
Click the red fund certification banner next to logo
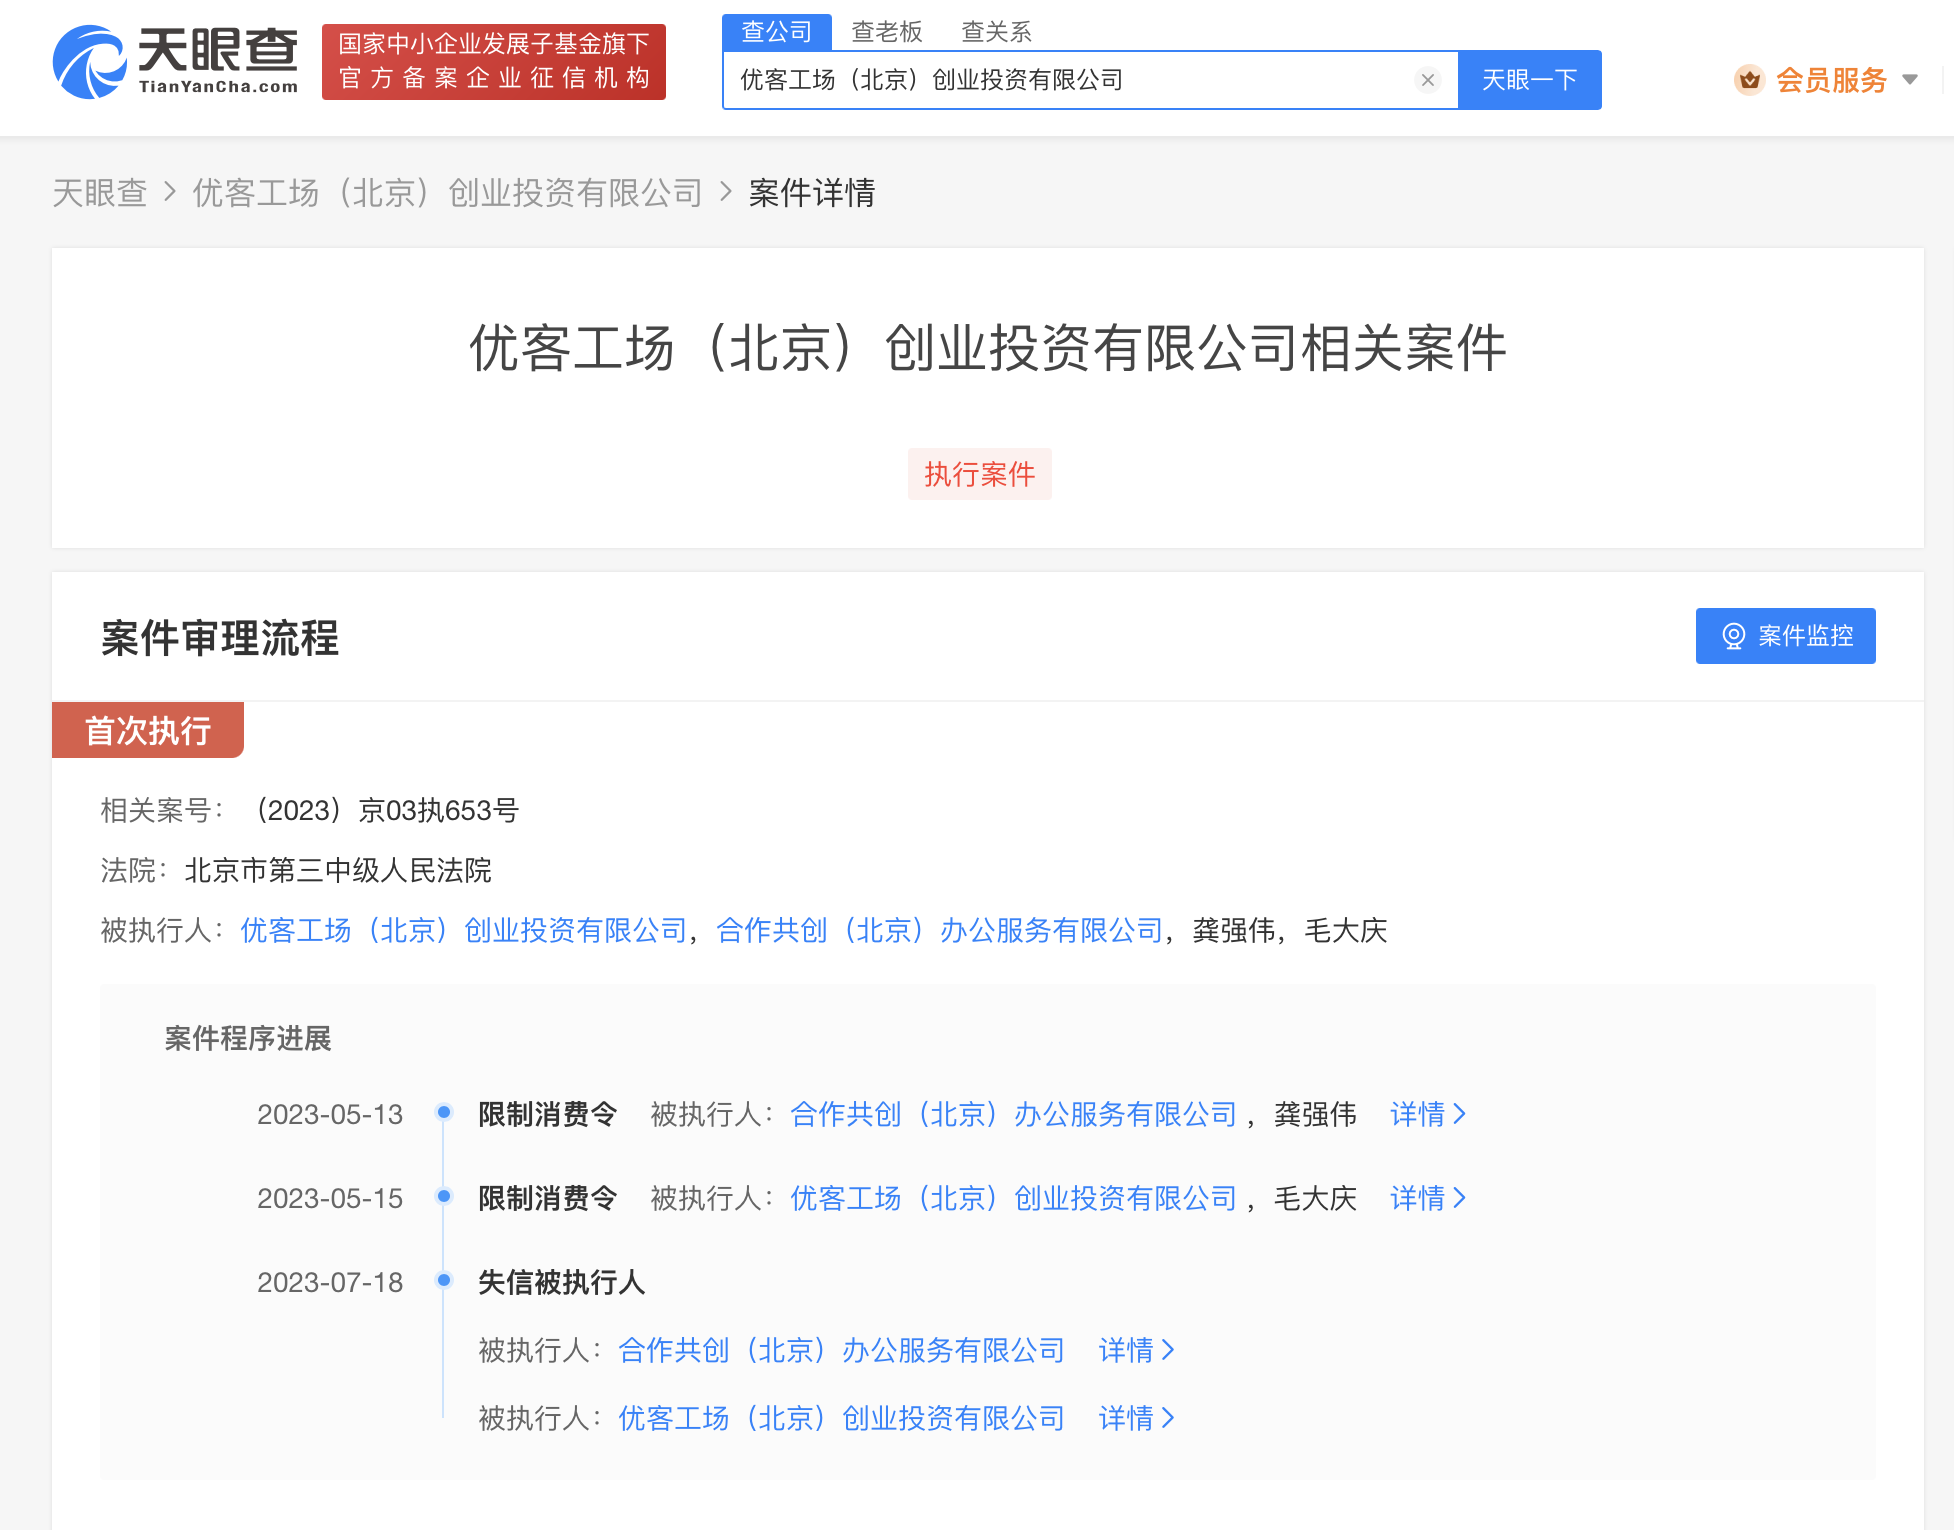coord(492,61)
